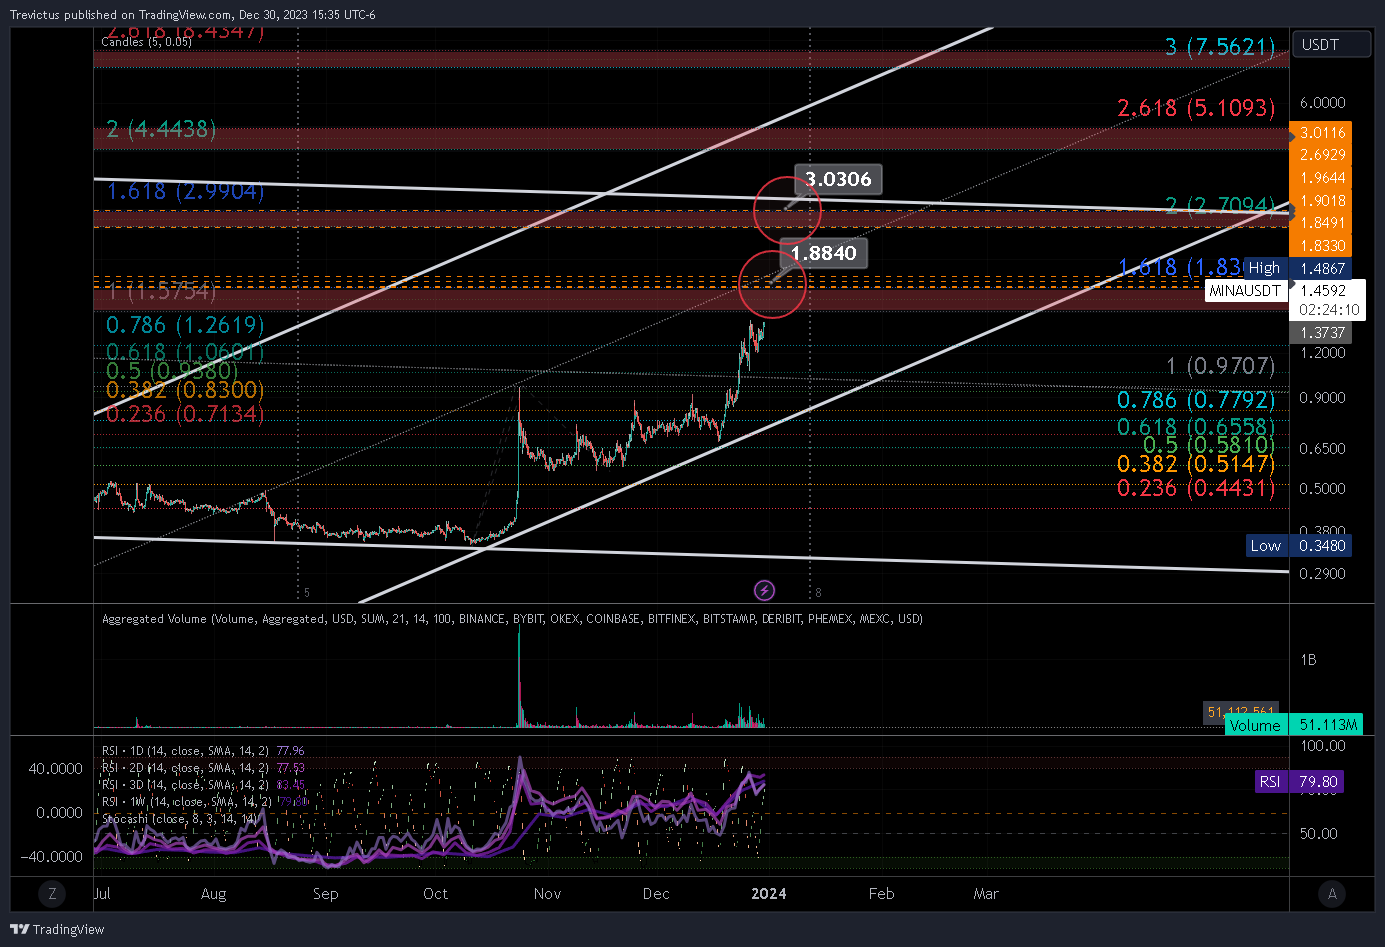Click the 3.0306 price callout label

tap(838, 179)
